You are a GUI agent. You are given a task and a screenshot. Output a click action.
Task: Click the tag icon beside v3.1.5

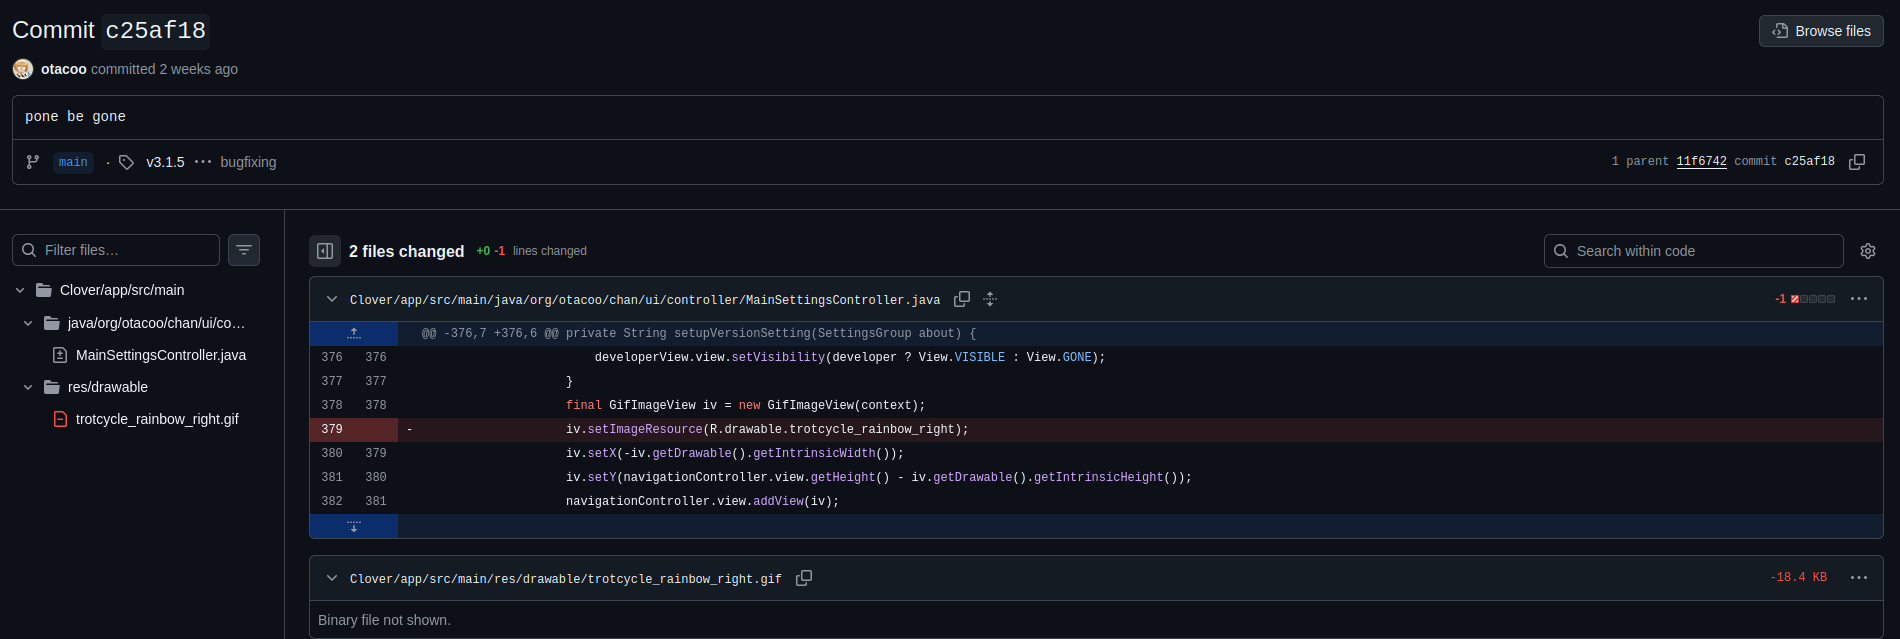point(126,162)
